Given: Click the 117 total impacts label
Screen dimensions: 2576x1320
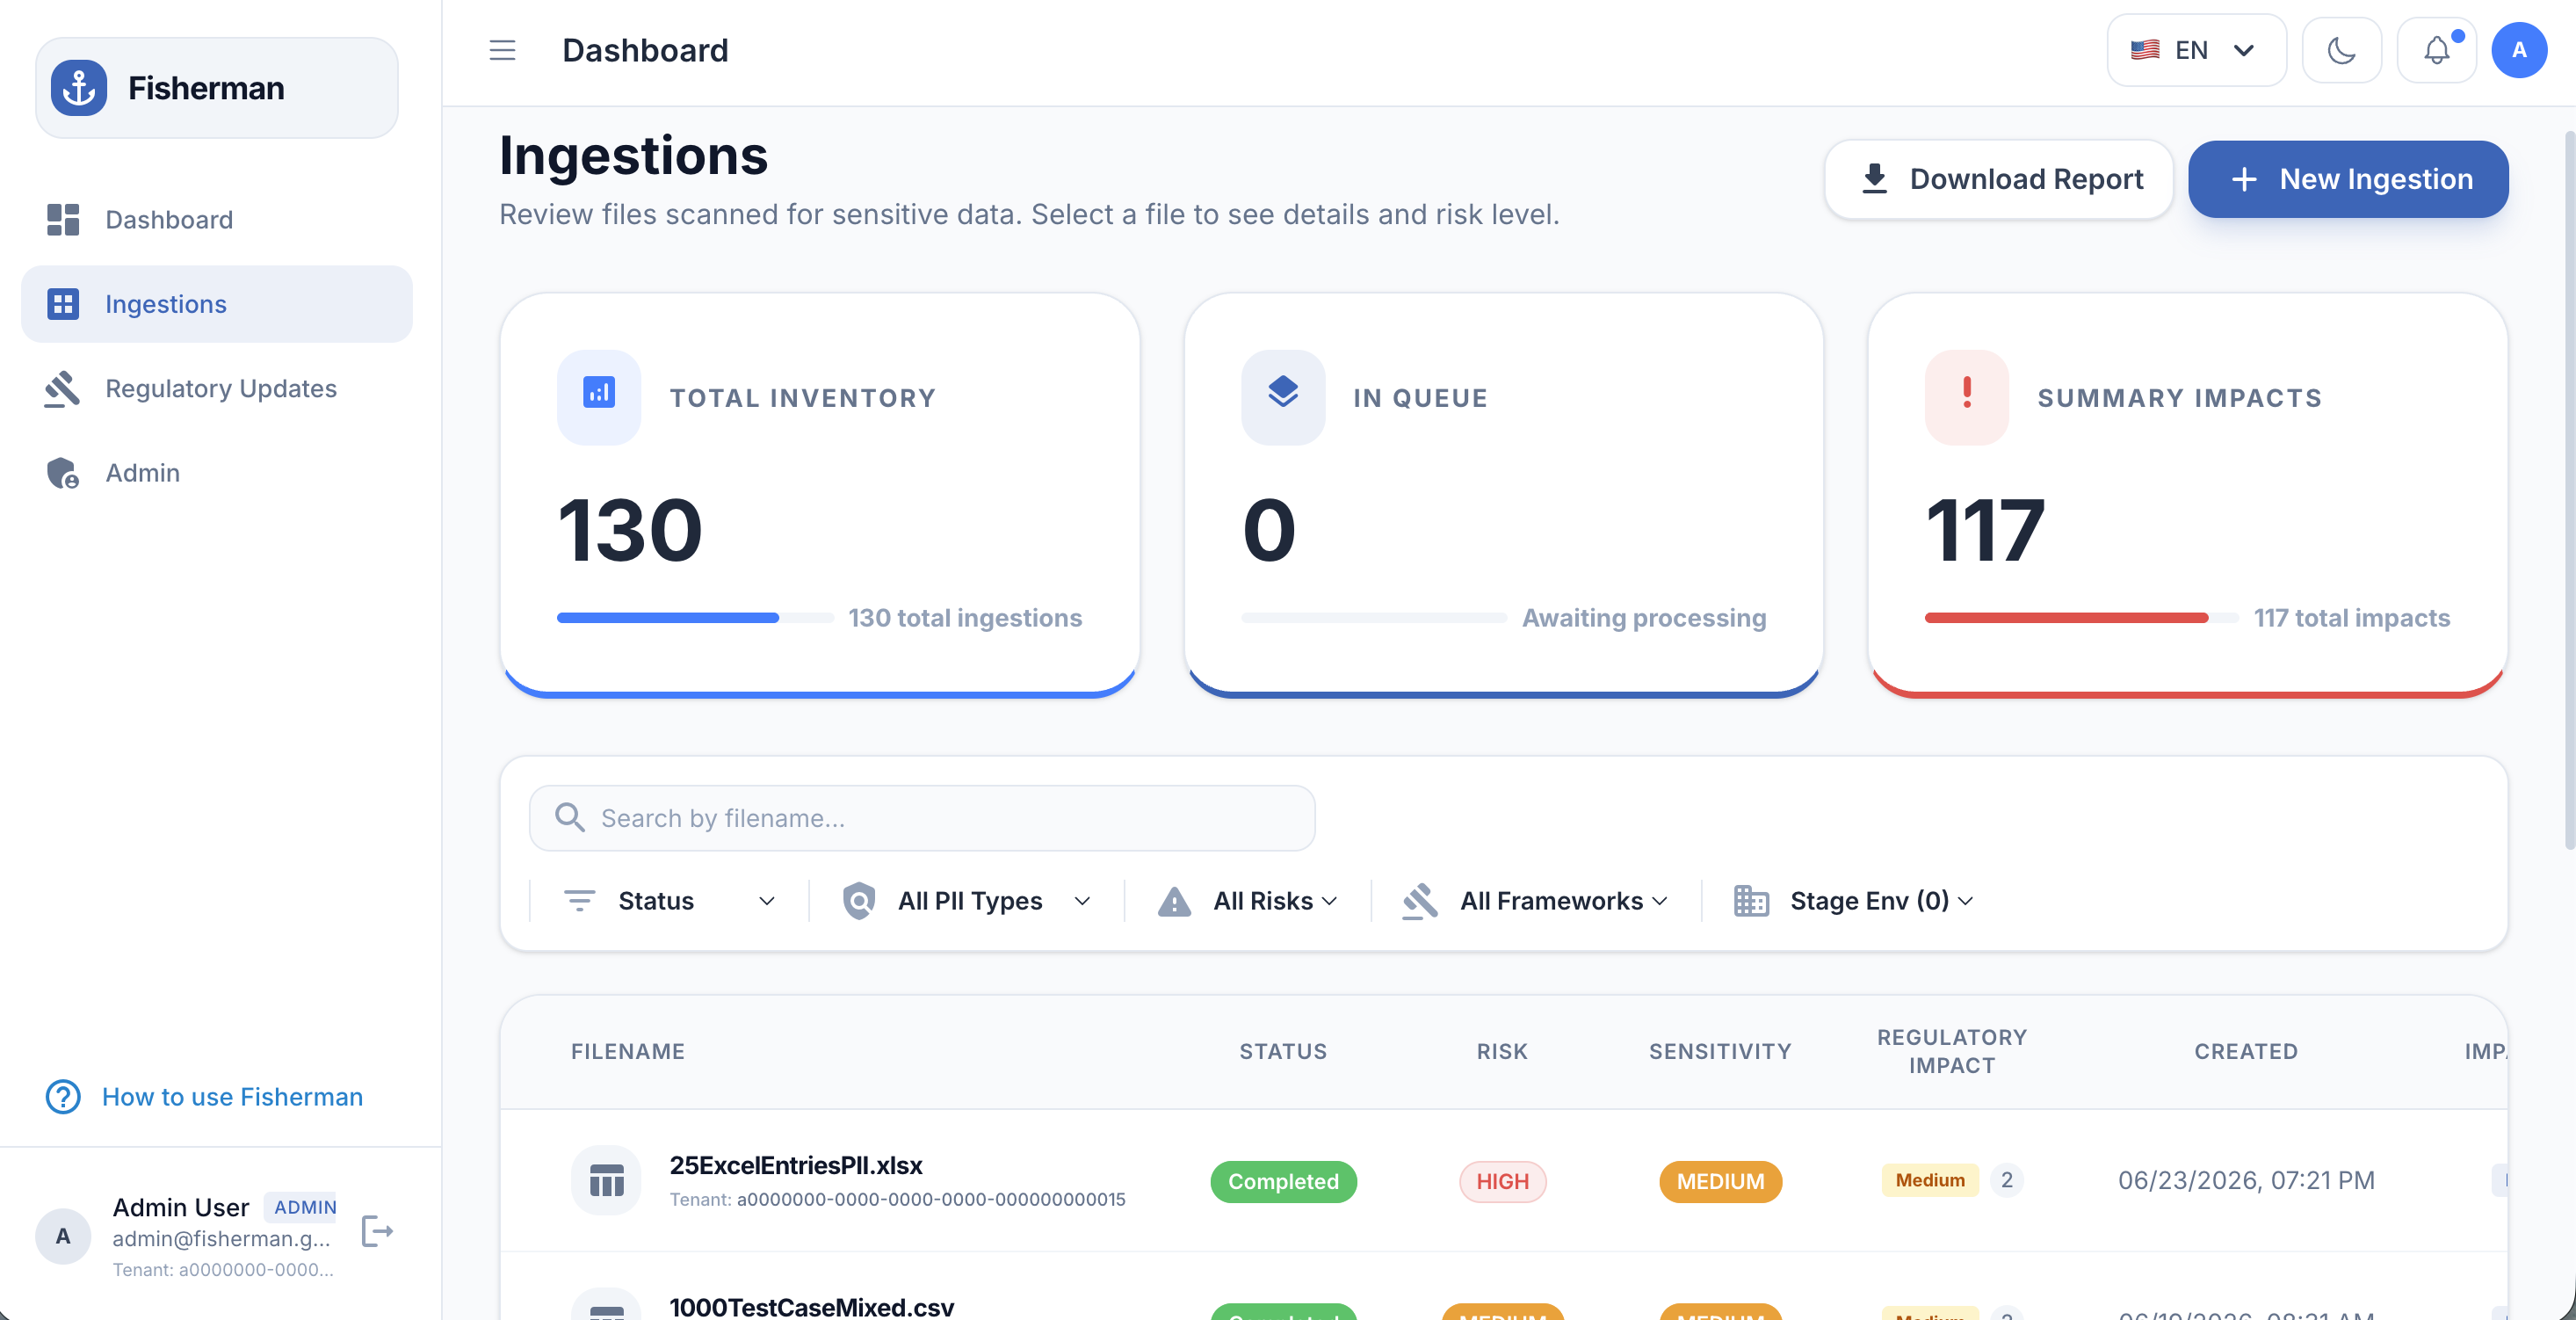Looking at the screenshot, I should [x=2351, y=618].
